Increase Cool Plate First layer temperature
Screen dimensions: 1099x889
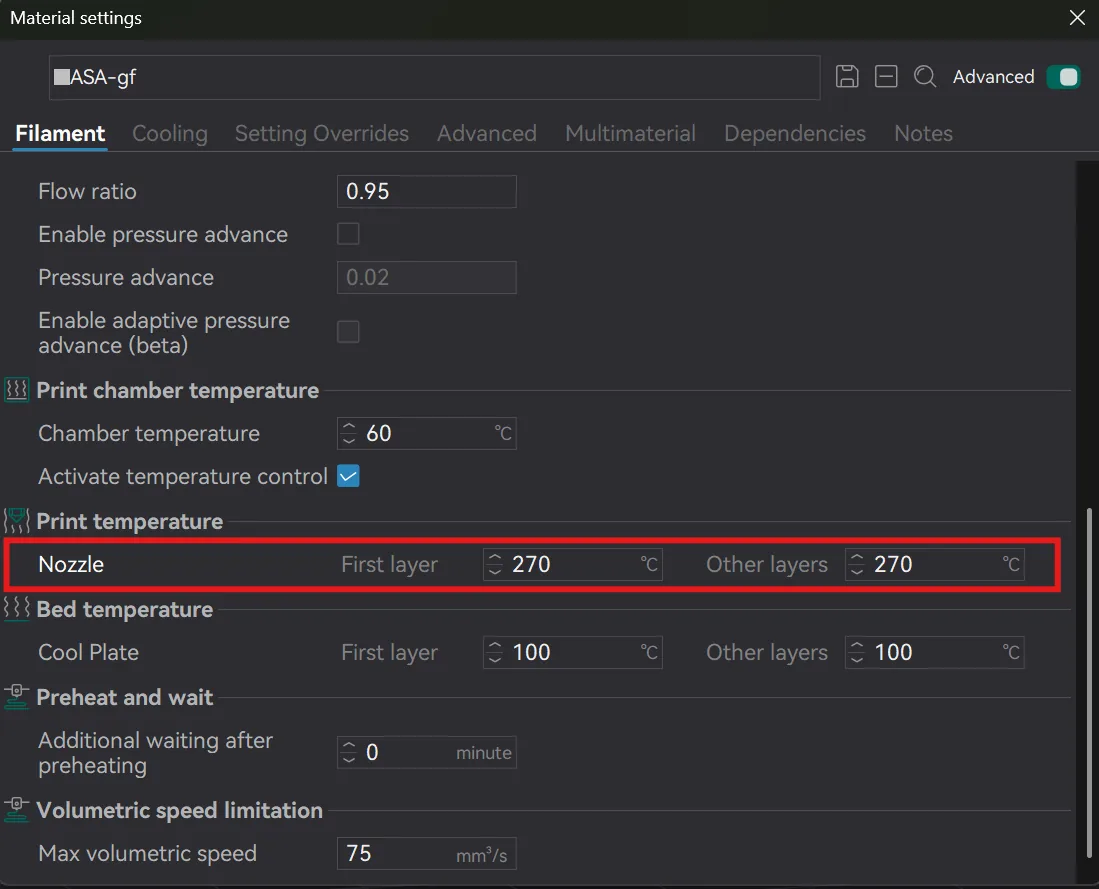(495, 646)
